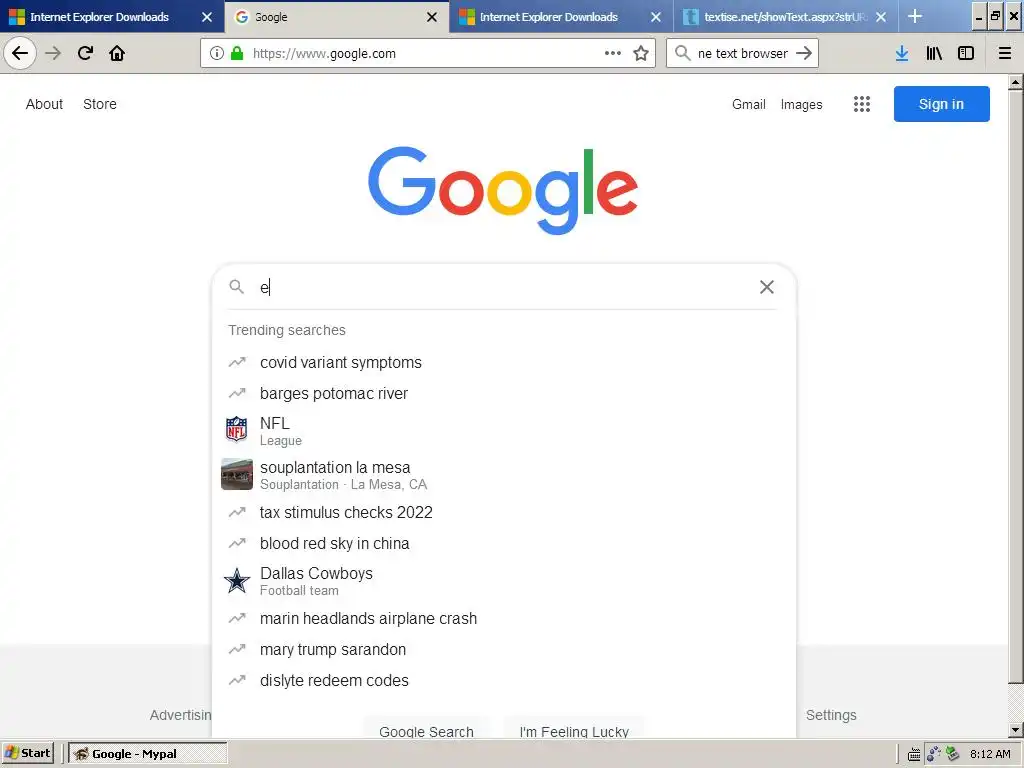Select suggestion barges potomac river
1024x768 pixels.
click(x=504, y=393)
